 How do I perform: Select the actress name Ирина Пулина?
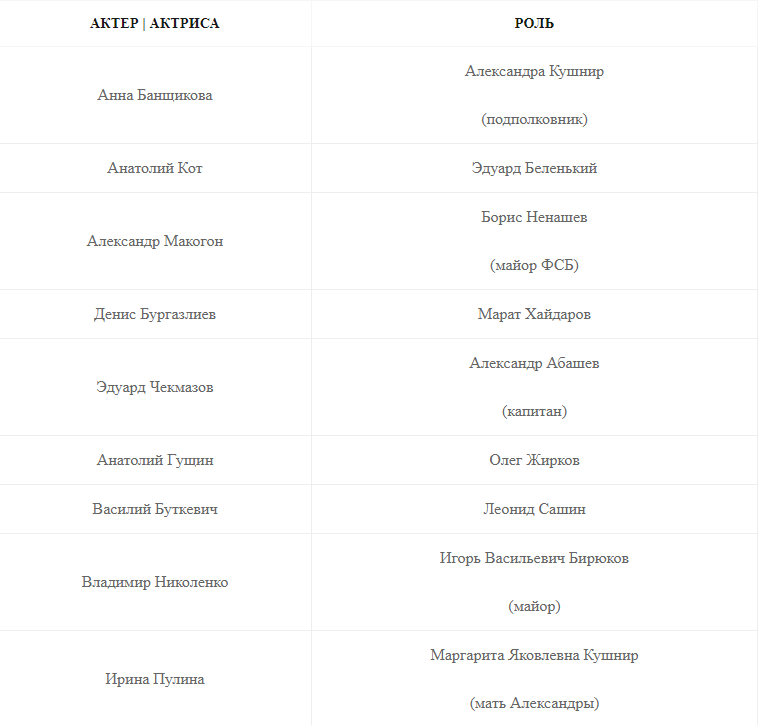point(155,679)
